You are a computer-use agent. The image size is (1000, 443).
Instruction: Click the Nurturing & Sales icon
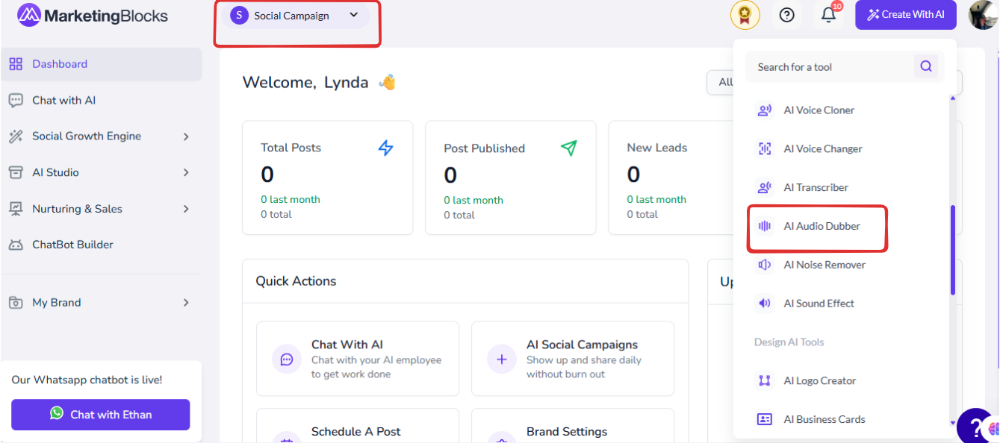16,209
